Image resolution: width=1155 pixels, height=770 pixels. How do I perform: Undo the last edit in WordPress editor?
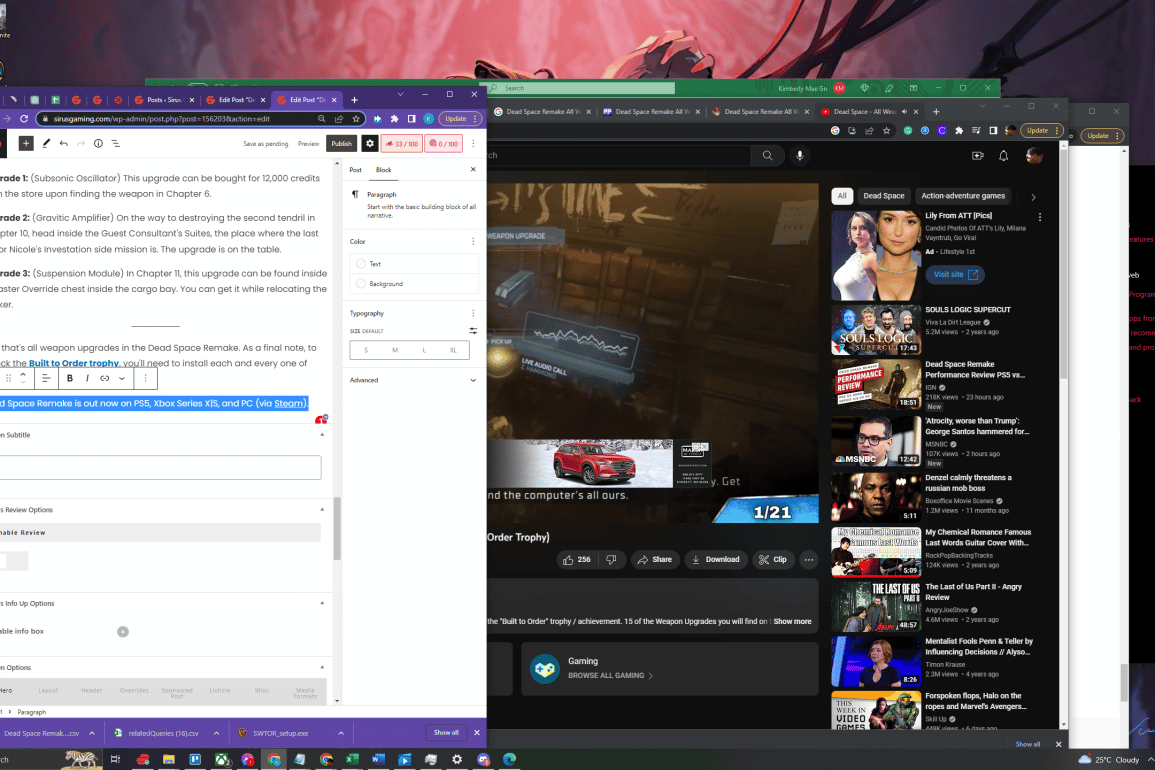[64, 144]
